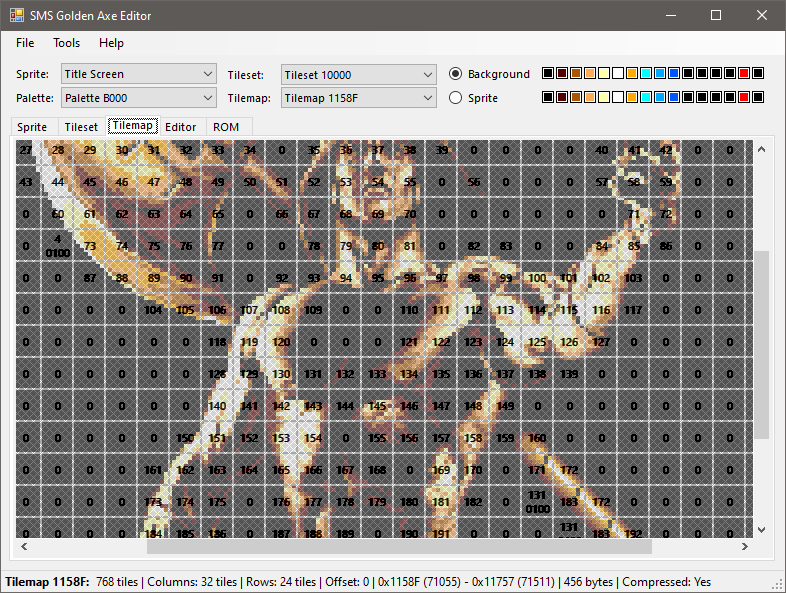786x593 pixels.
Task: Click the horizontal scrollbar thumb
Action: pos(399,546)
